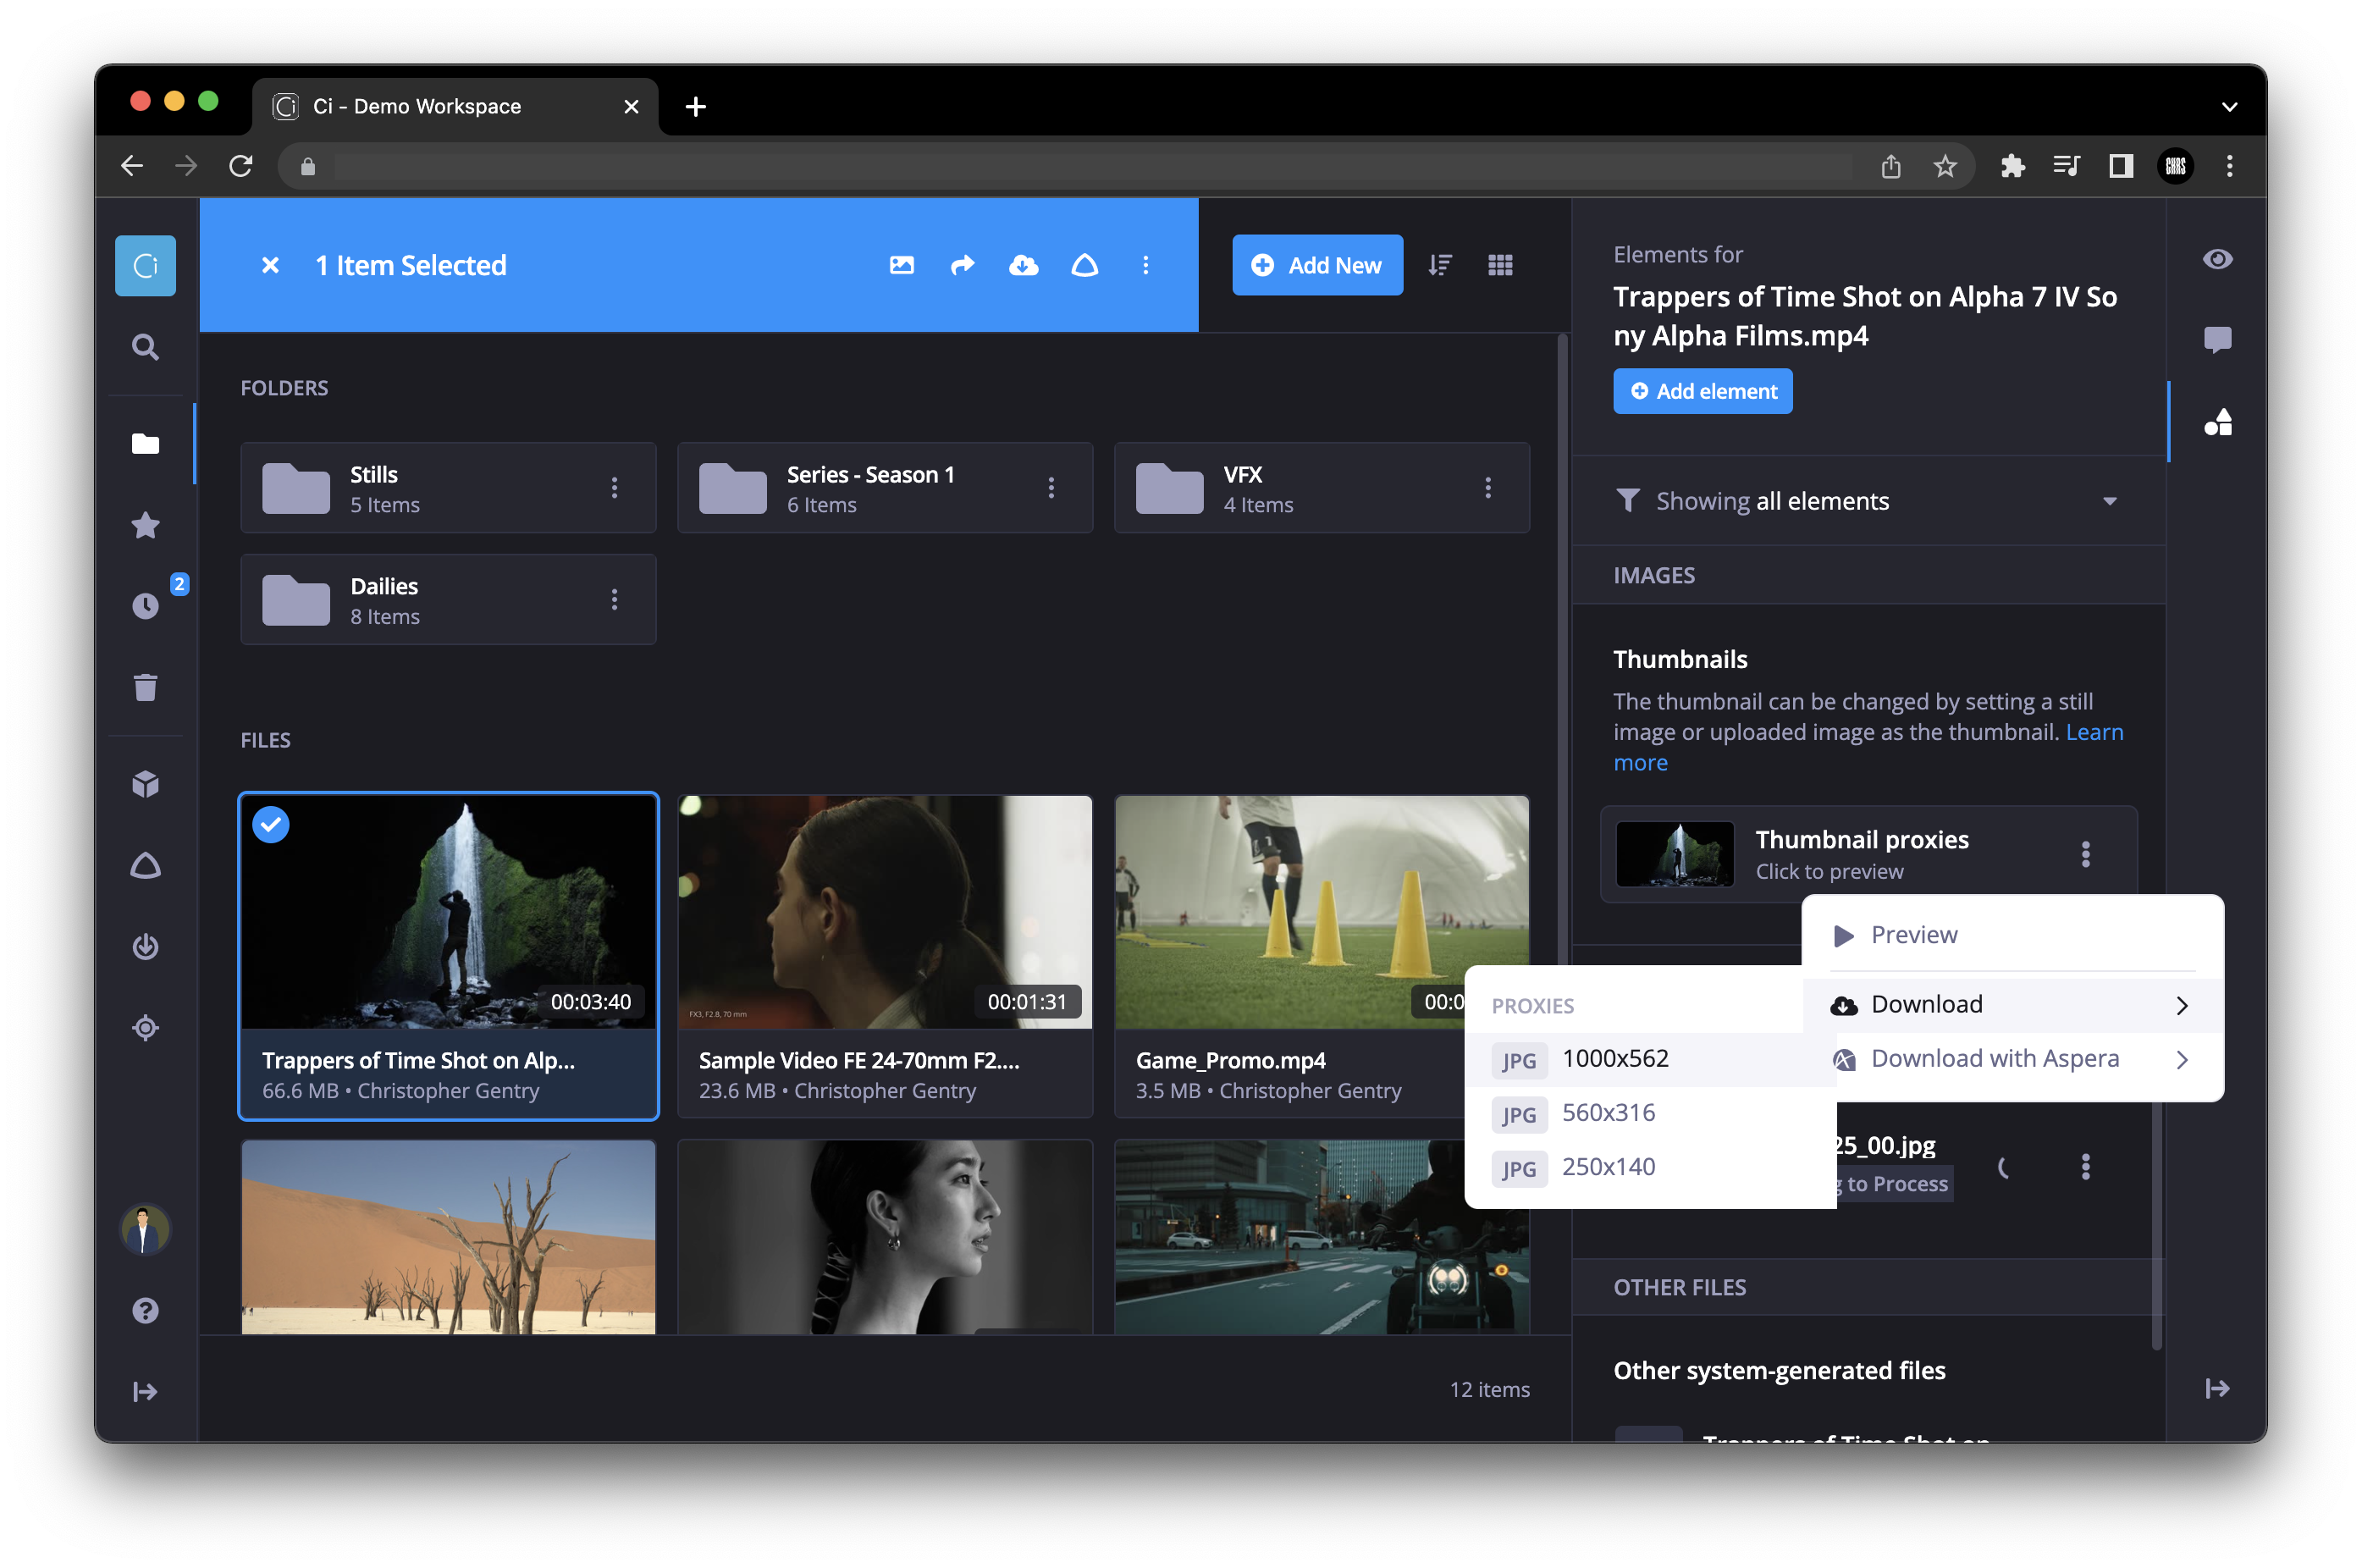This screenshot has width=2362, height=1568.
Task: Expand browser tab list chevron
Action: (x=2229, y=106)
